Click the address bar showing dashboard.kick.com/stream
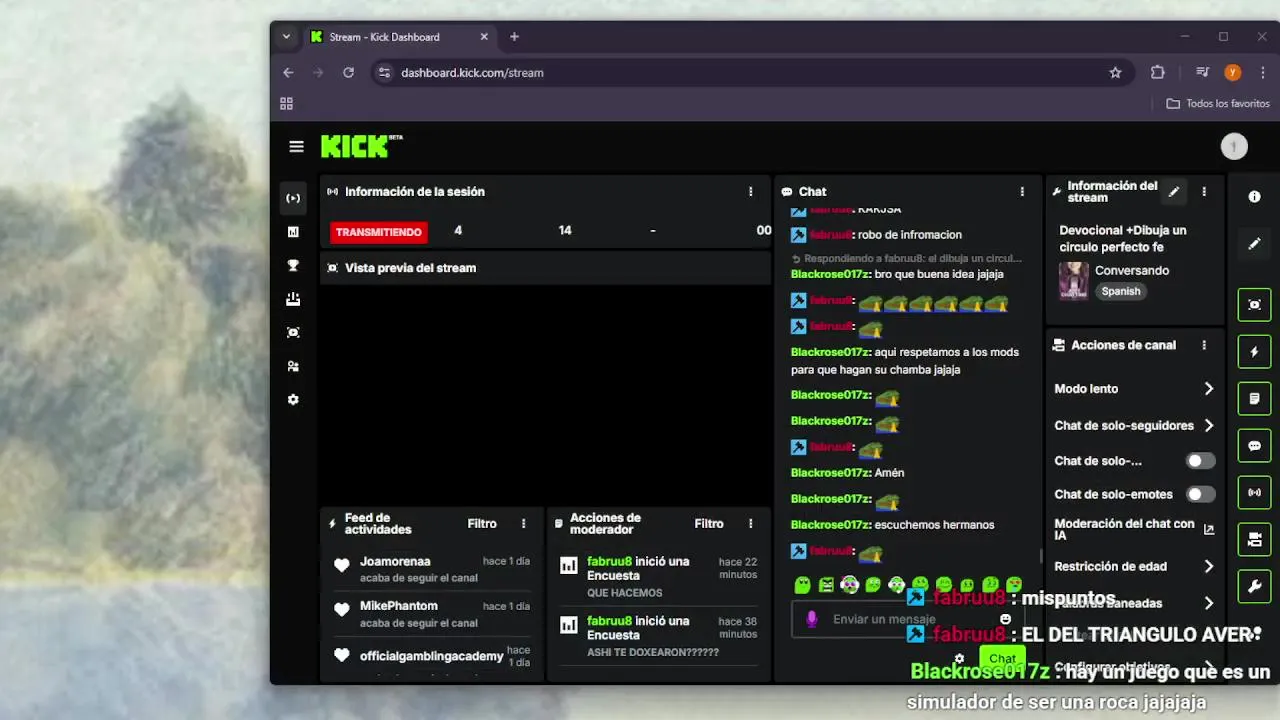 [x=472, y=73]
